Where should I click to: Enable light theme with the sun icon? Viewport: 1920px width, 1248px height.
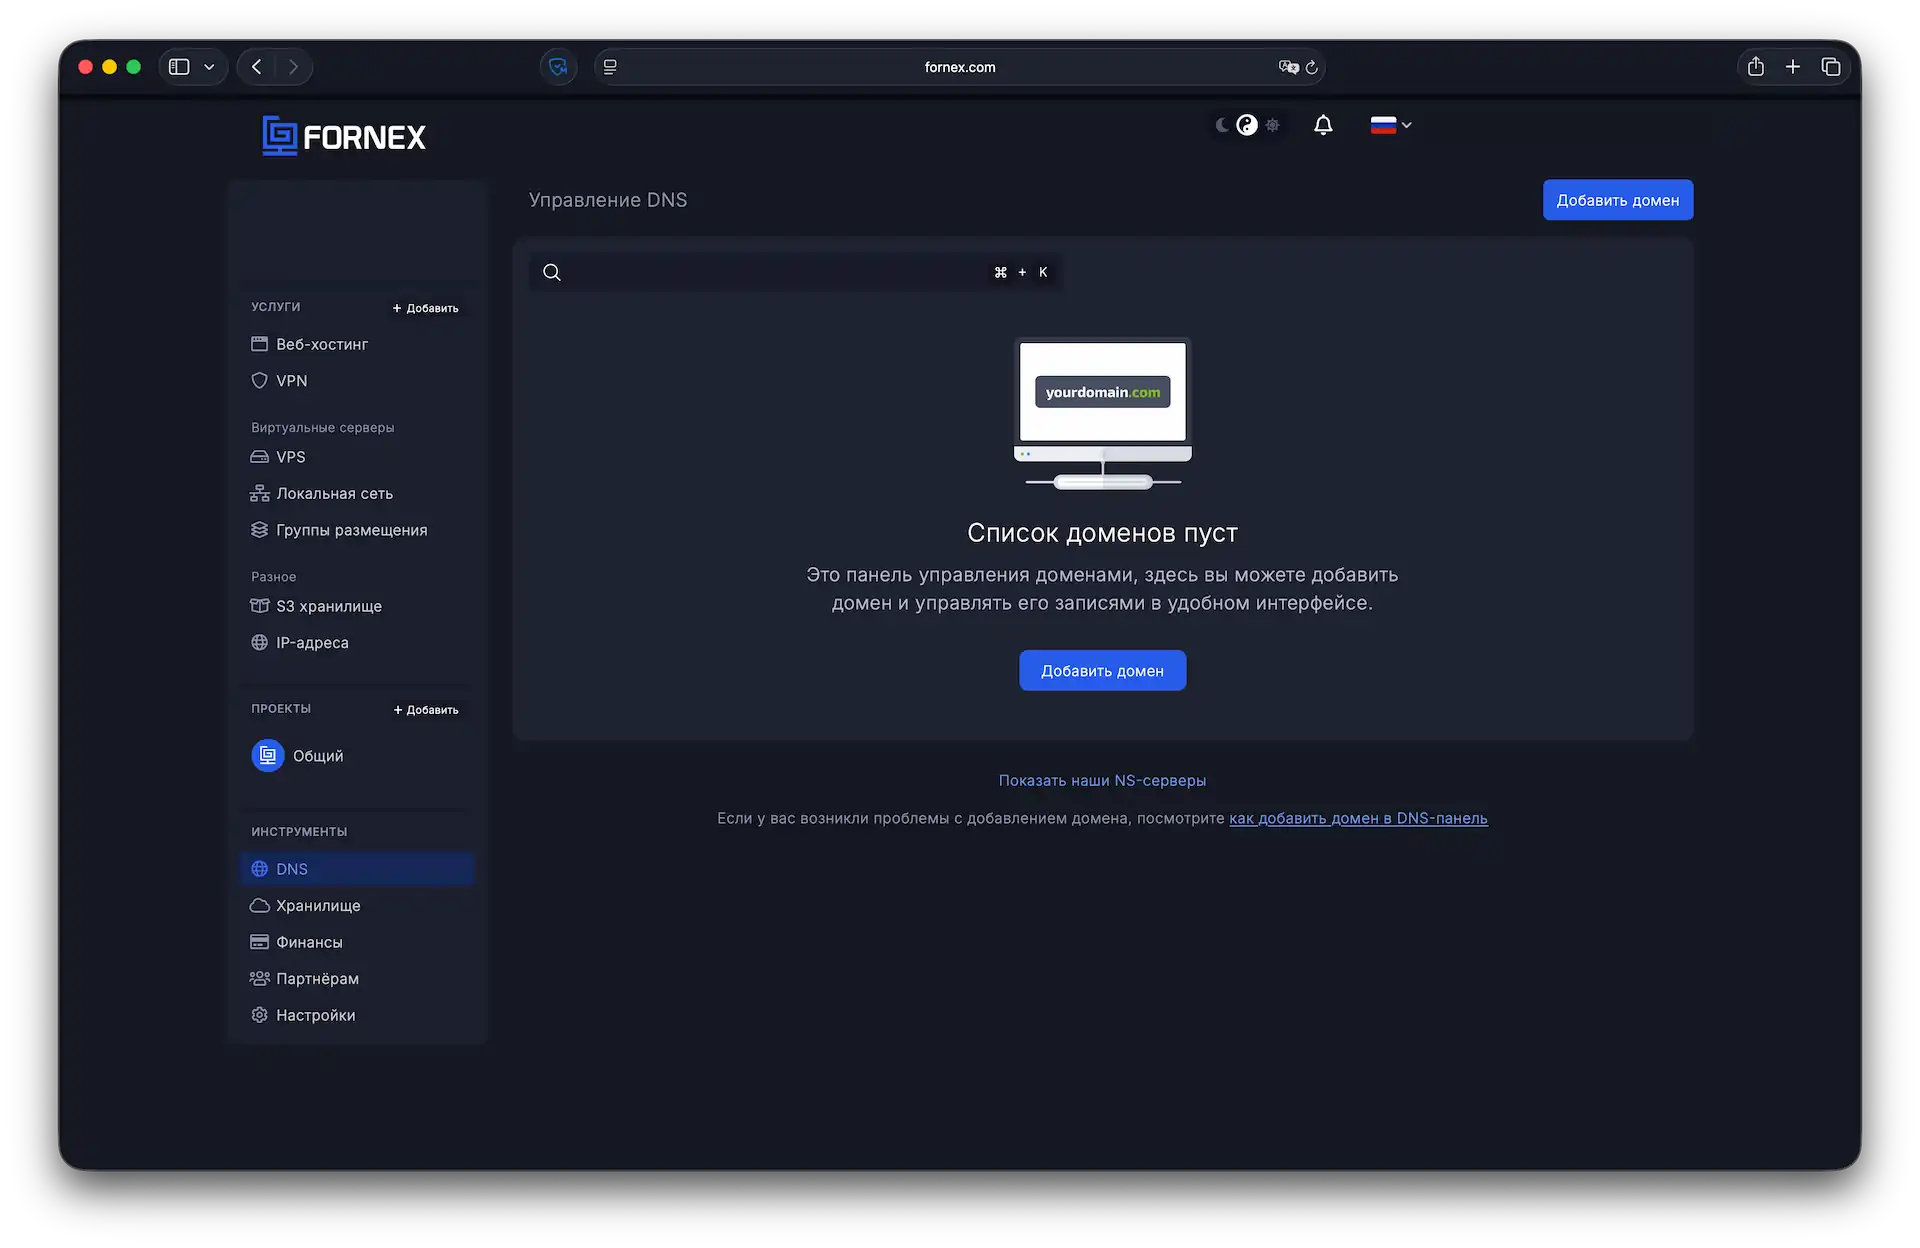point(1272,124)
